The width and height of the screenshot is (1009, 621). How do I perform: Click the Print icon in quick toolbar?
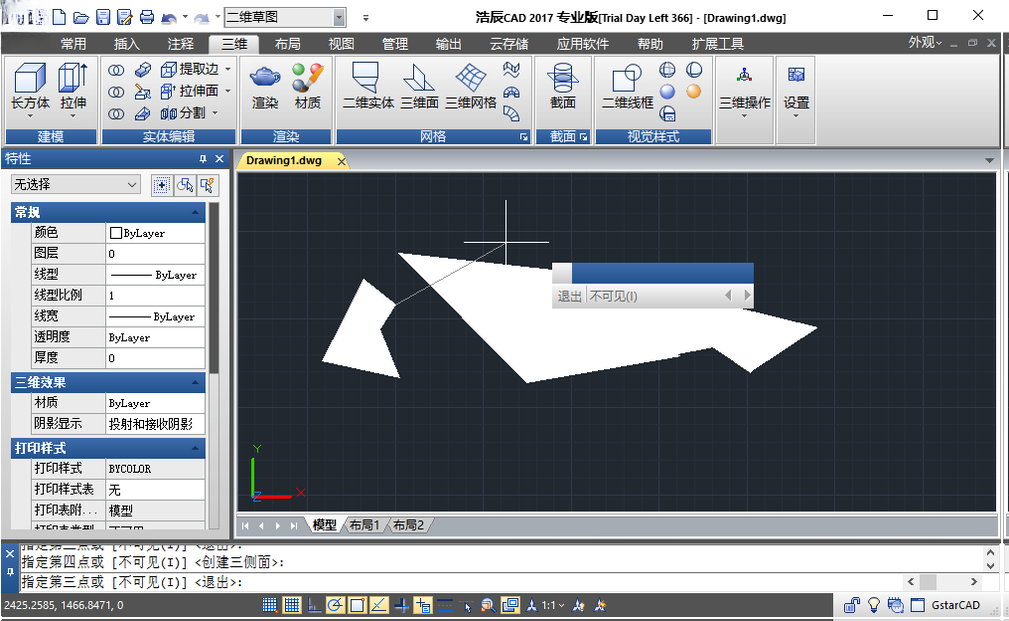pyautogui.click(x=147, y=17)
